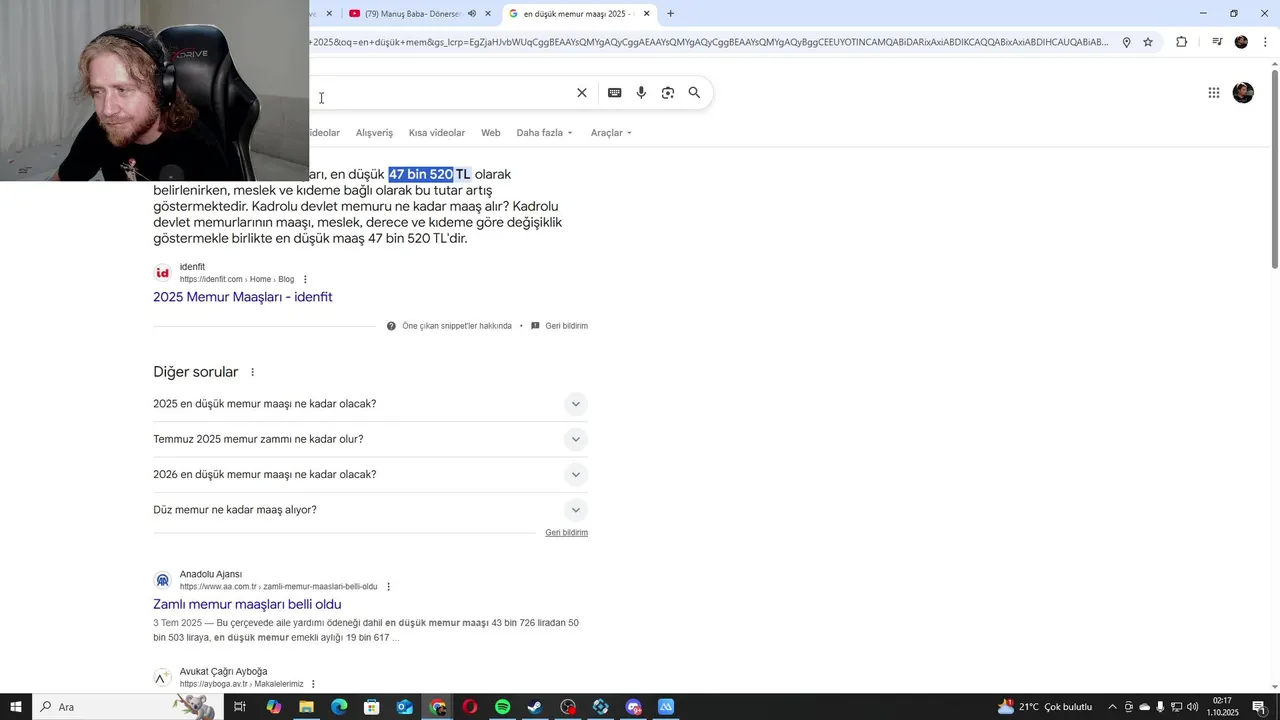Image resolution: width=1280 pixels, height=720 pixels.
Task: Open the Google apps grid
Action: [x=1214, y=93]
